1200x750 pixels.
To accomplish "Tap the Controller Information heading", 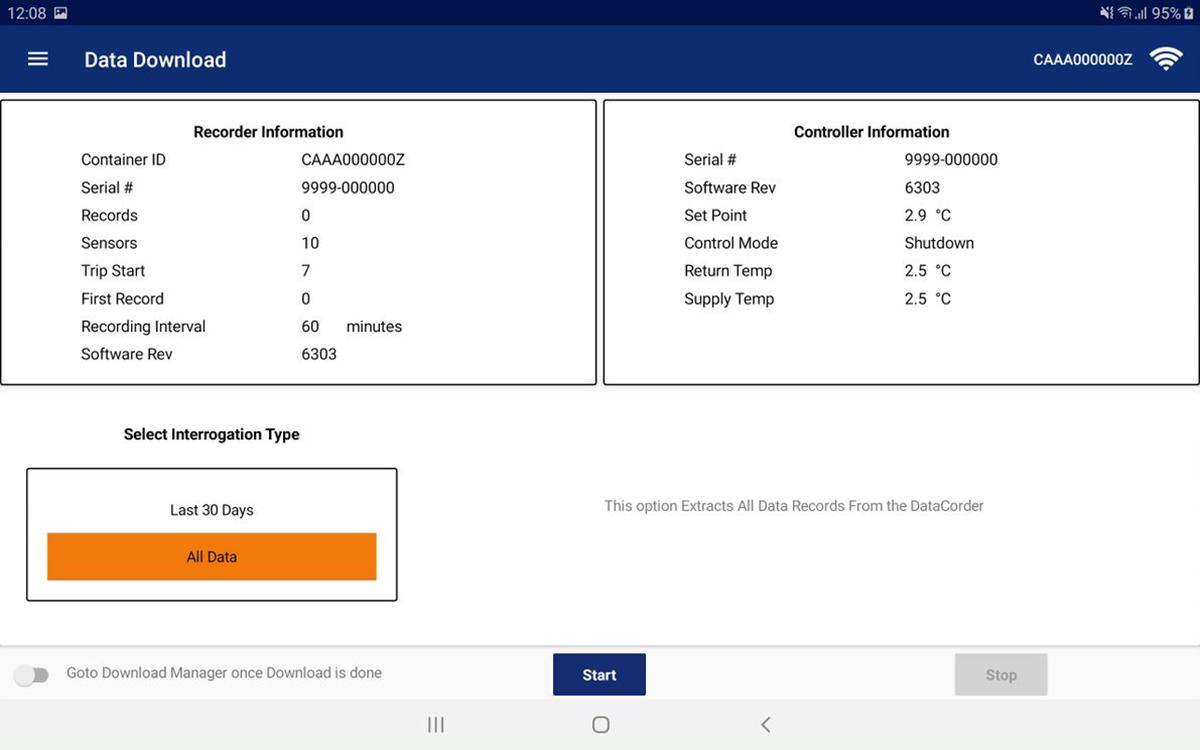I will (872, 132).
